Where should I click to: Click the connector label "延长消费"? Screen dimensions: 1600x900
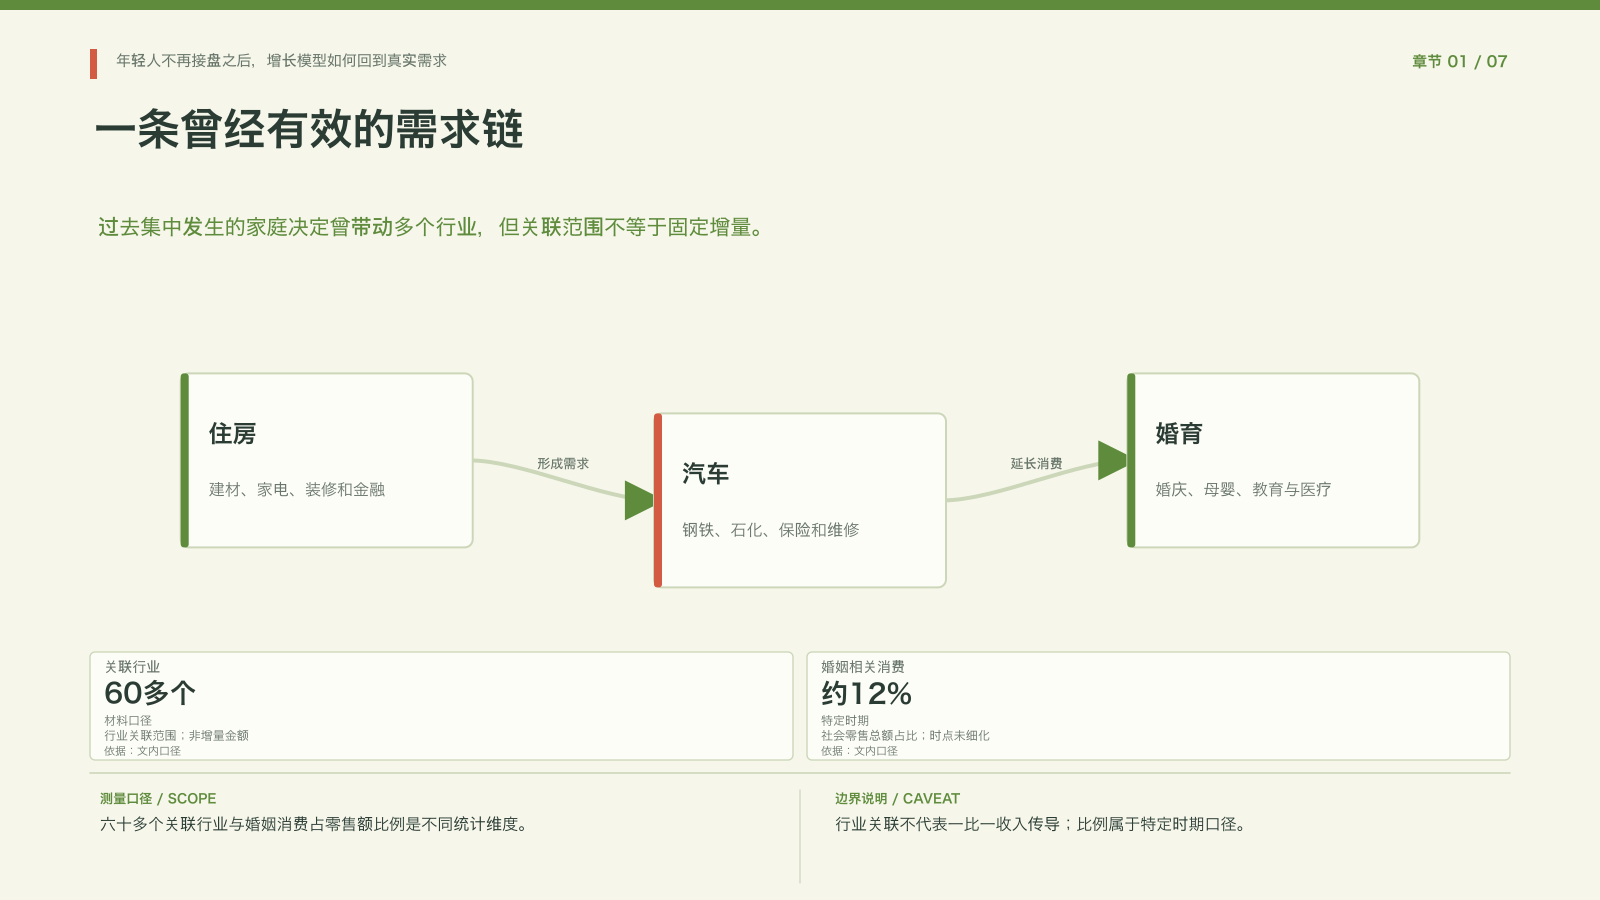(x=1036, y=464)
